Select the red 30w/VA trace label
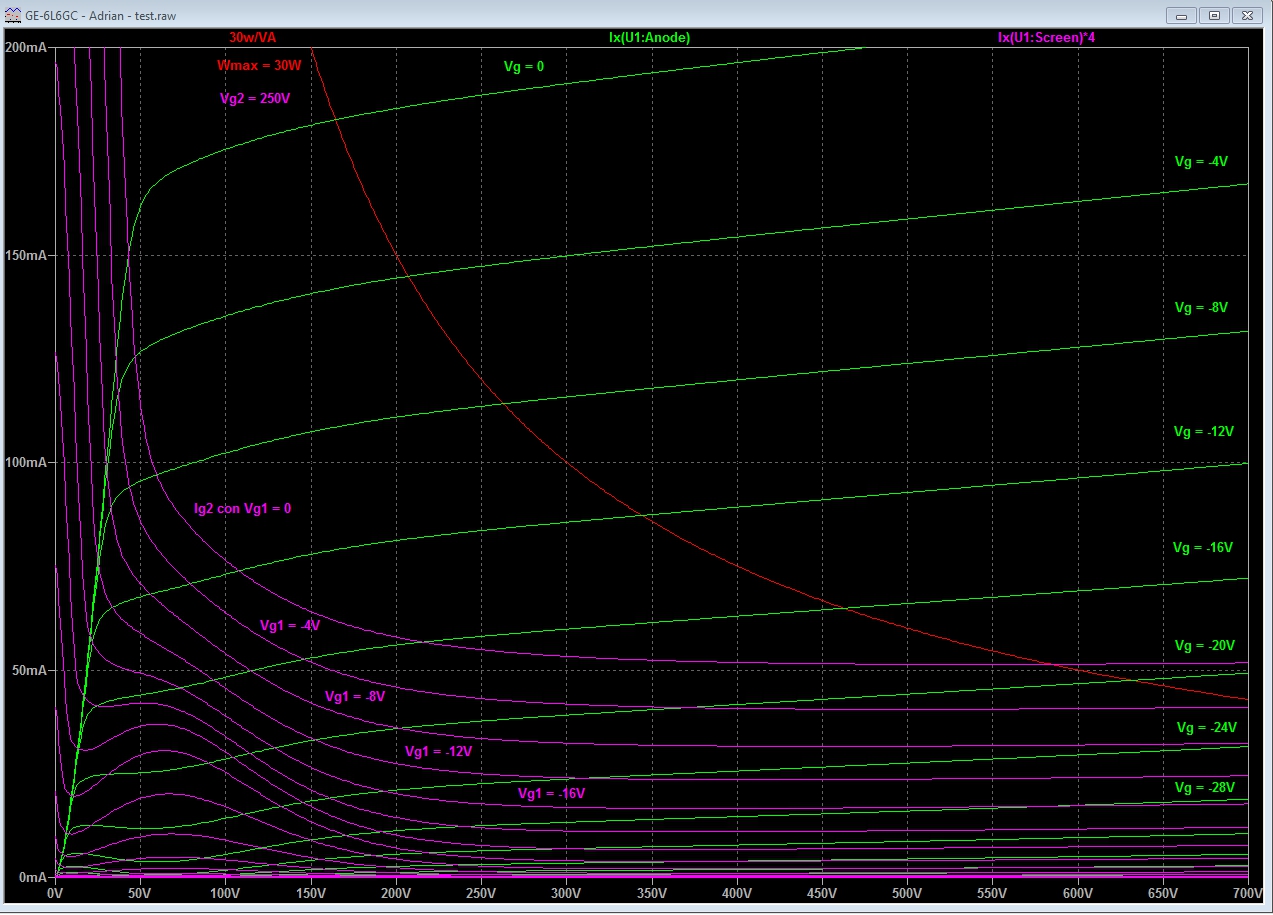1273x915 pixels. click(252, 37)
